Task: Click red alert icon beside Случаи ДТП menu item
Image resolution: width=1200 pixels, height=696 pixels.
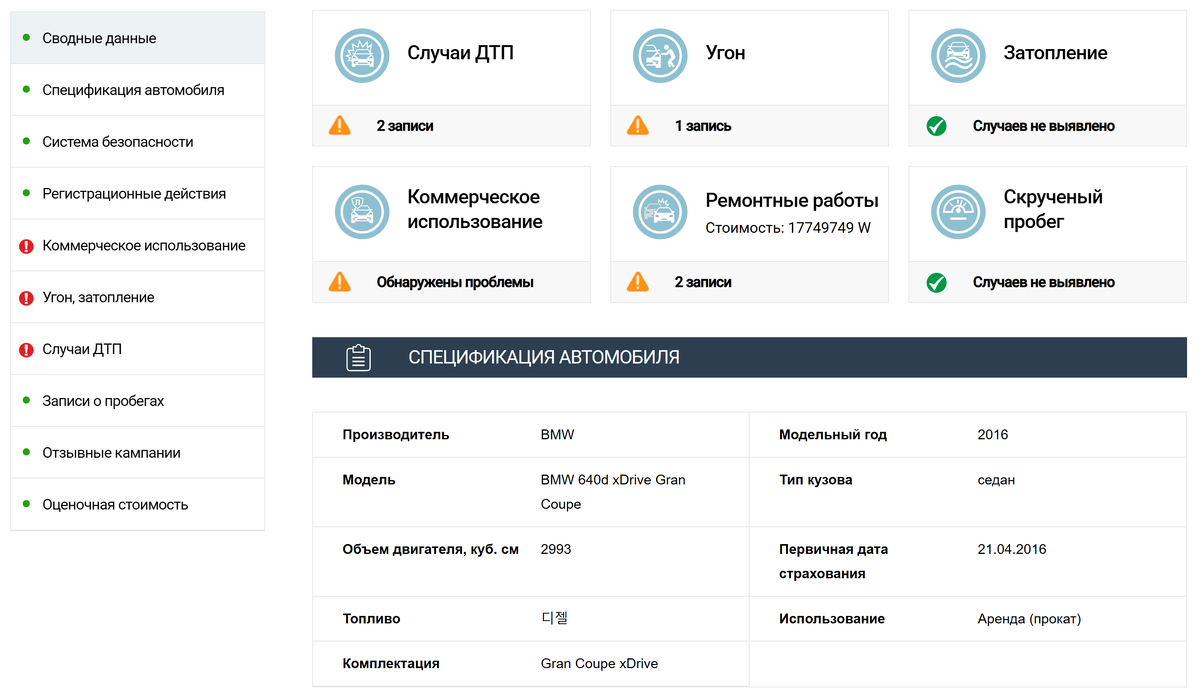Action: tap(27, 350)
